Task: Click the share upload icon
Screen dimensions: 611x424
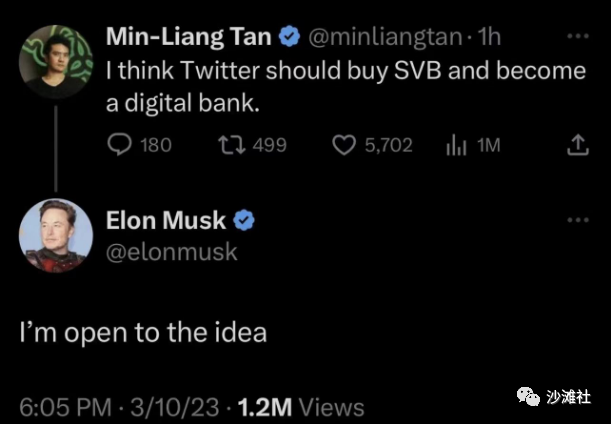Action: pos(577,145)
